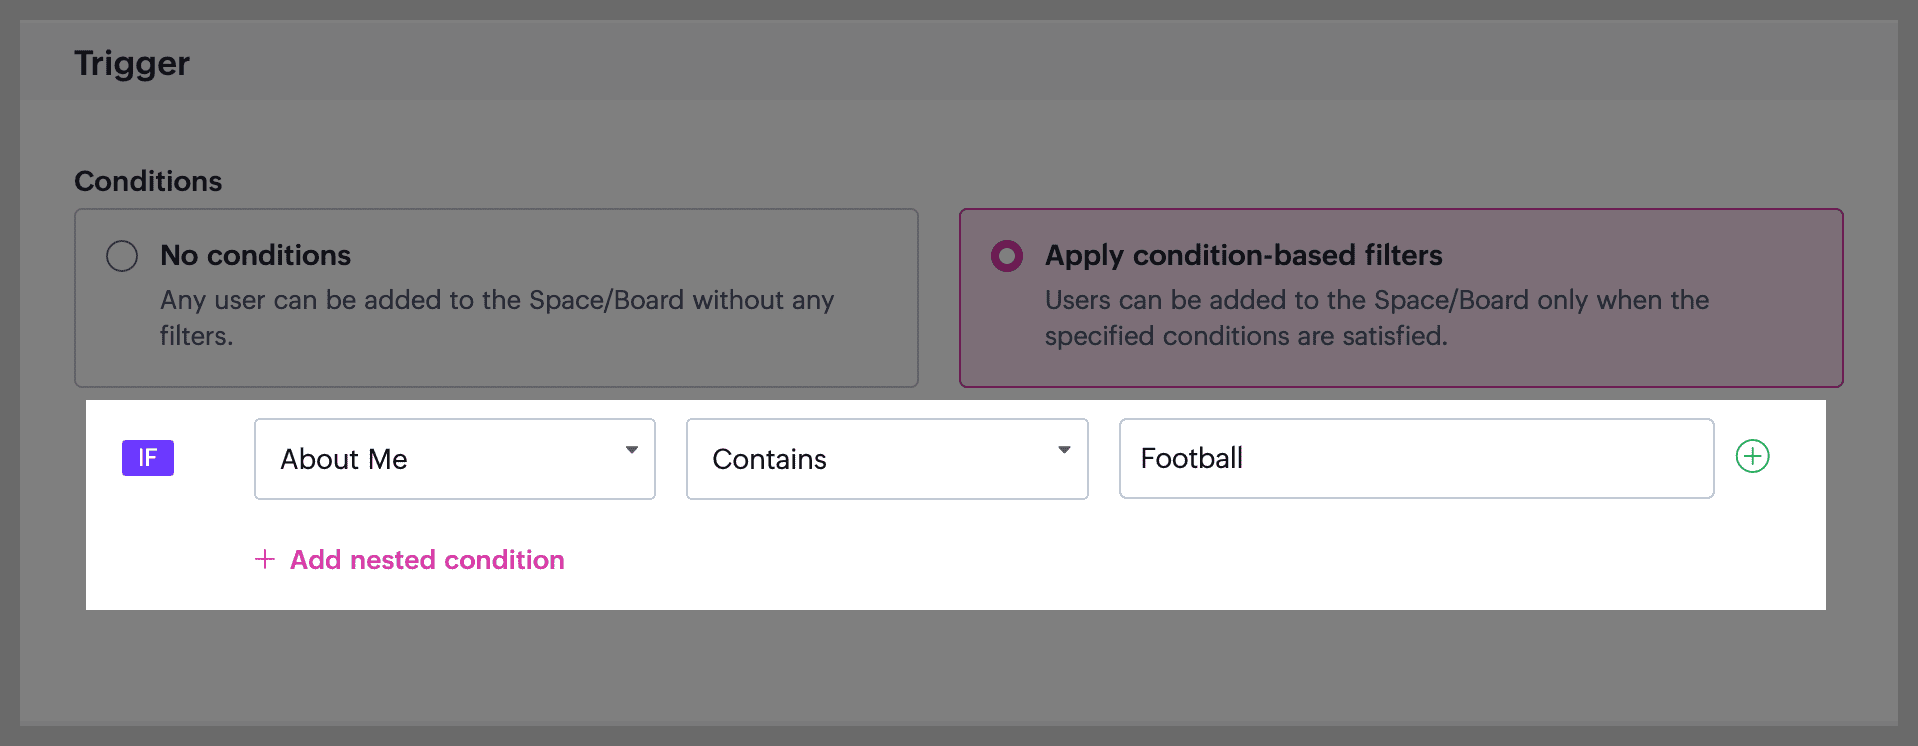Click the Apply condition-based filters title text
The height and width of the screenshot is (746, 1918).
click(1243, 256)
